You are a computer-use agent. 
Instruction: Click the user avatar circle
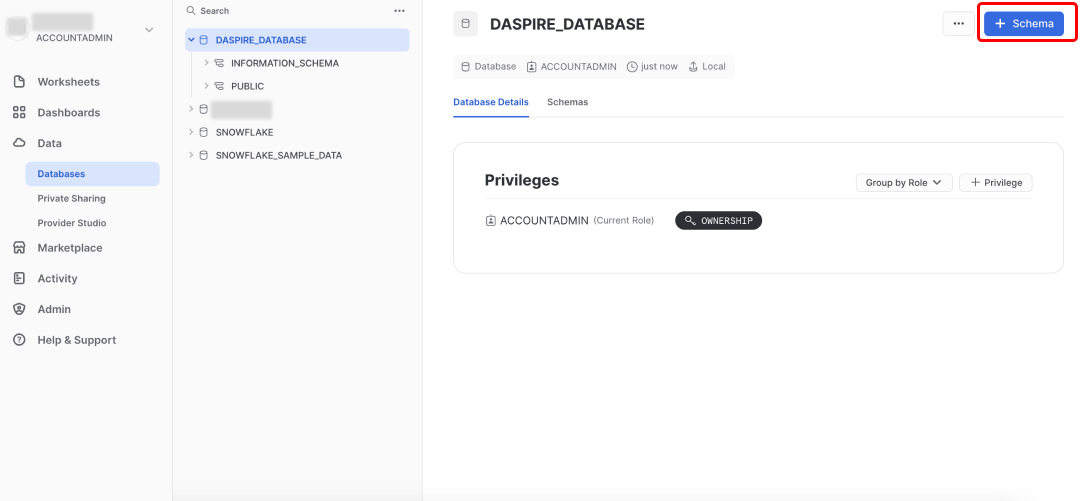(19, 27)
